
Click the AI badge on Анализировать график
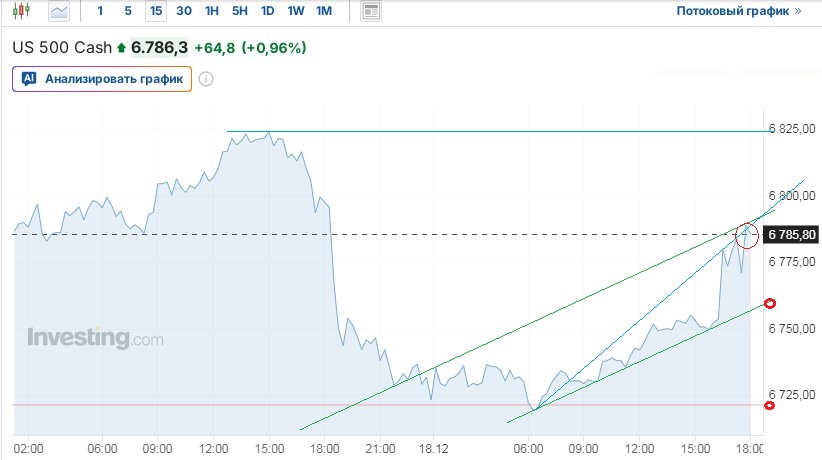point(29,78)
